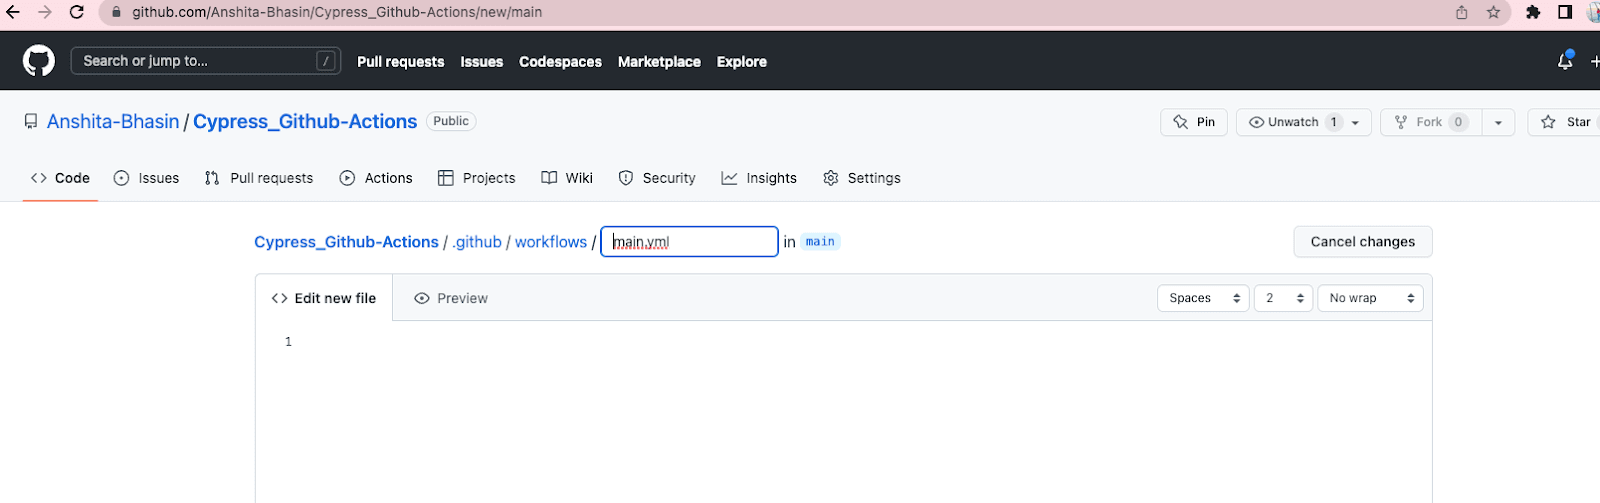
Task: Open the Actions tab
Action: coord(376,178)
